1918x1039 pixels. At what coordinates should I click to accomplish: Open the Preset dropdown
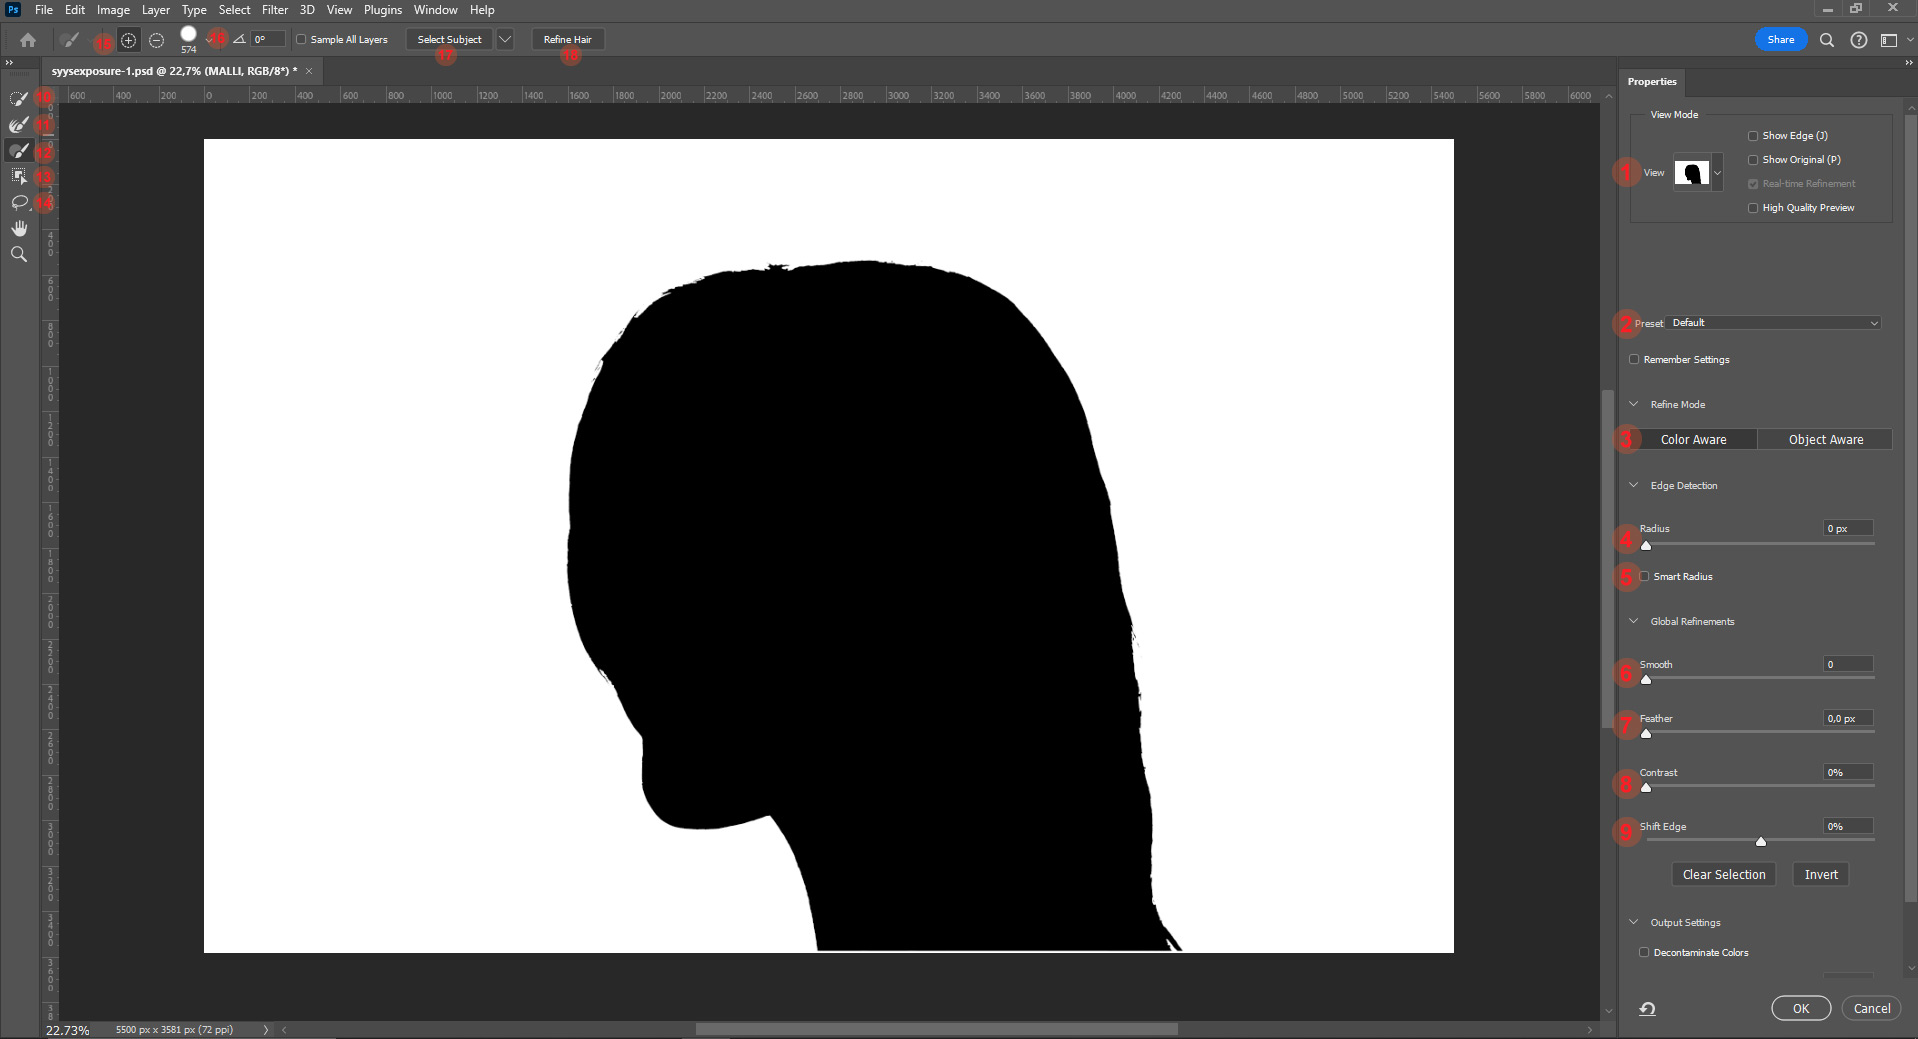[1775, 323]
